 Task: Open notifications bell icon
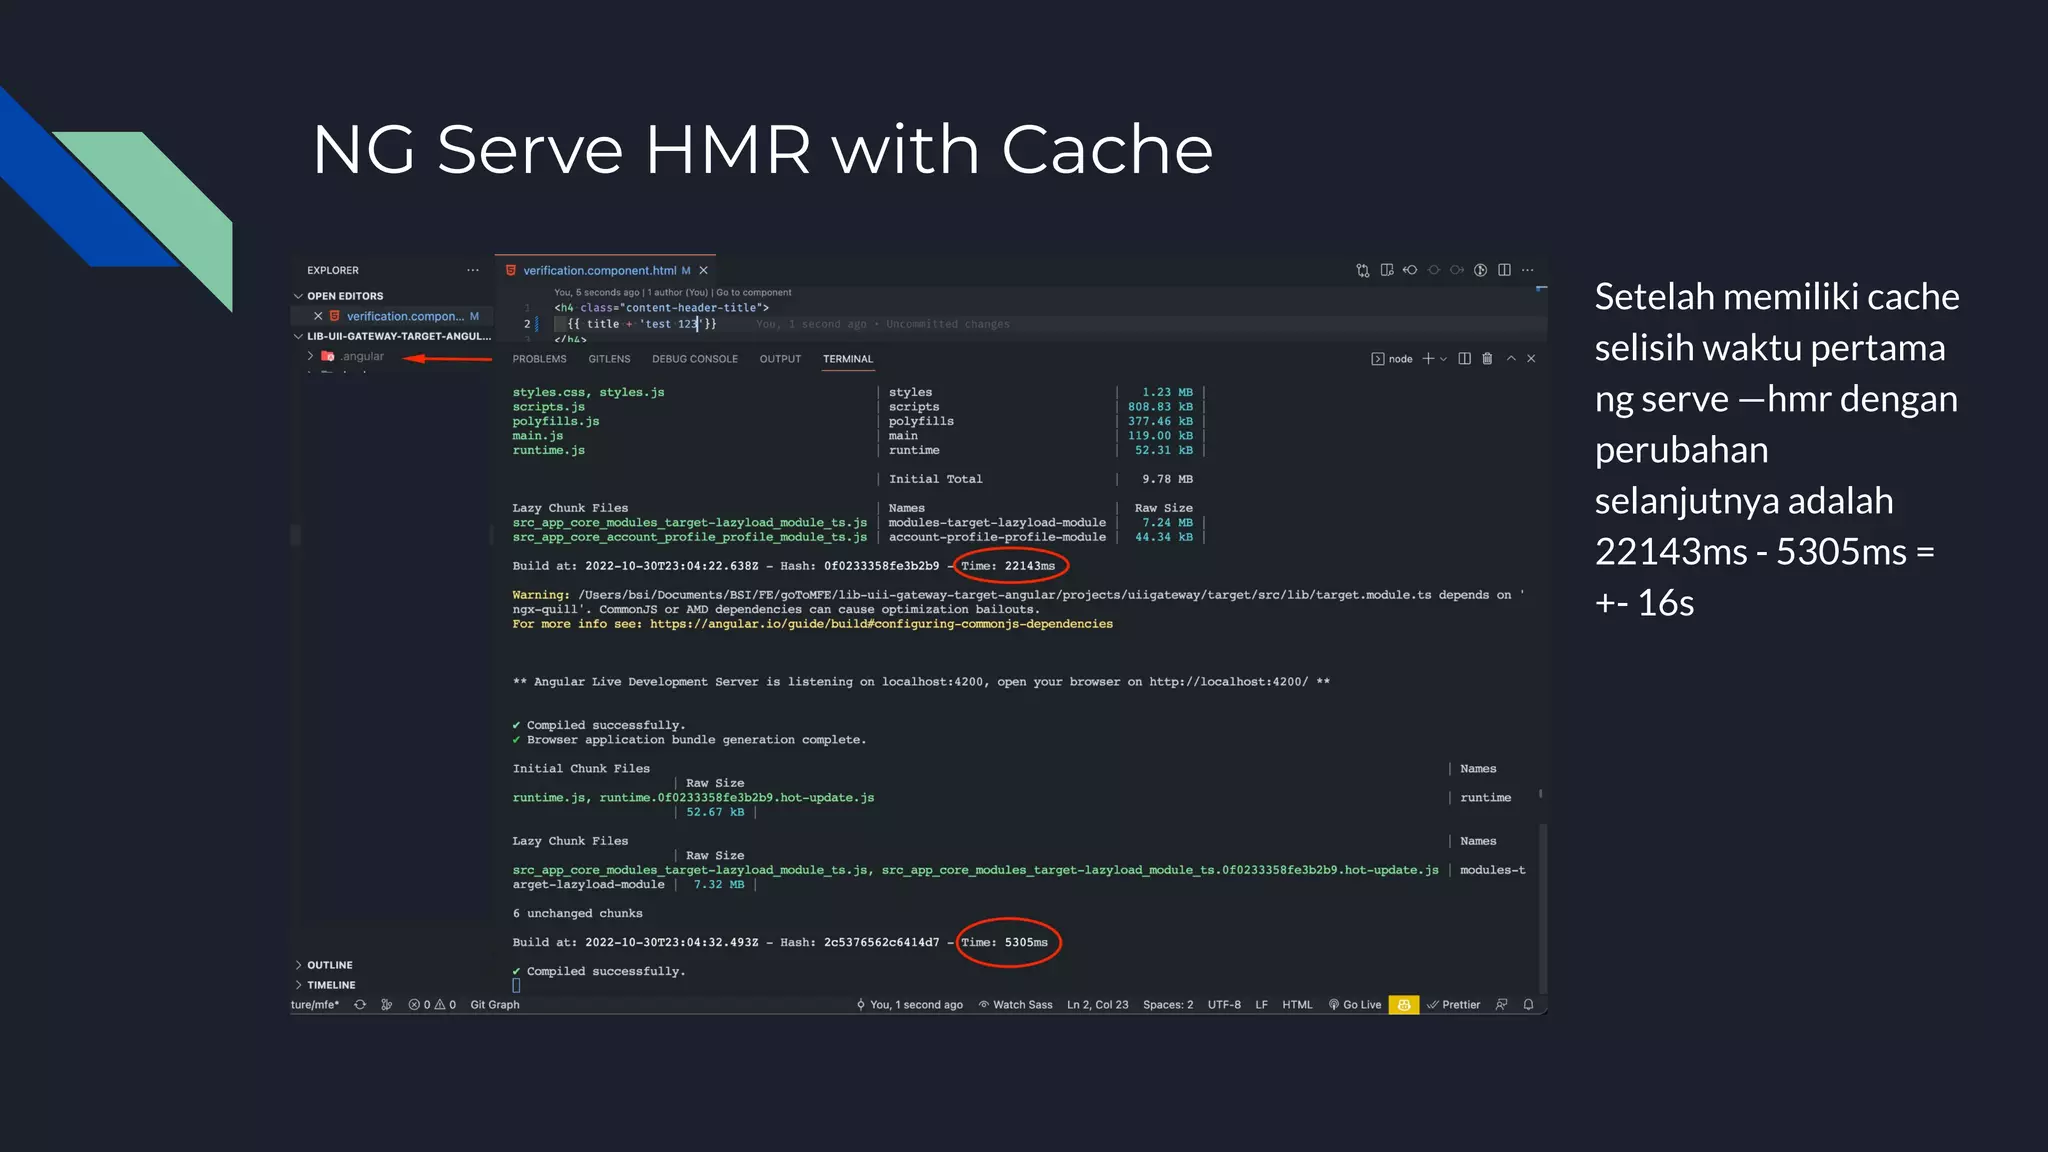1528,1005
